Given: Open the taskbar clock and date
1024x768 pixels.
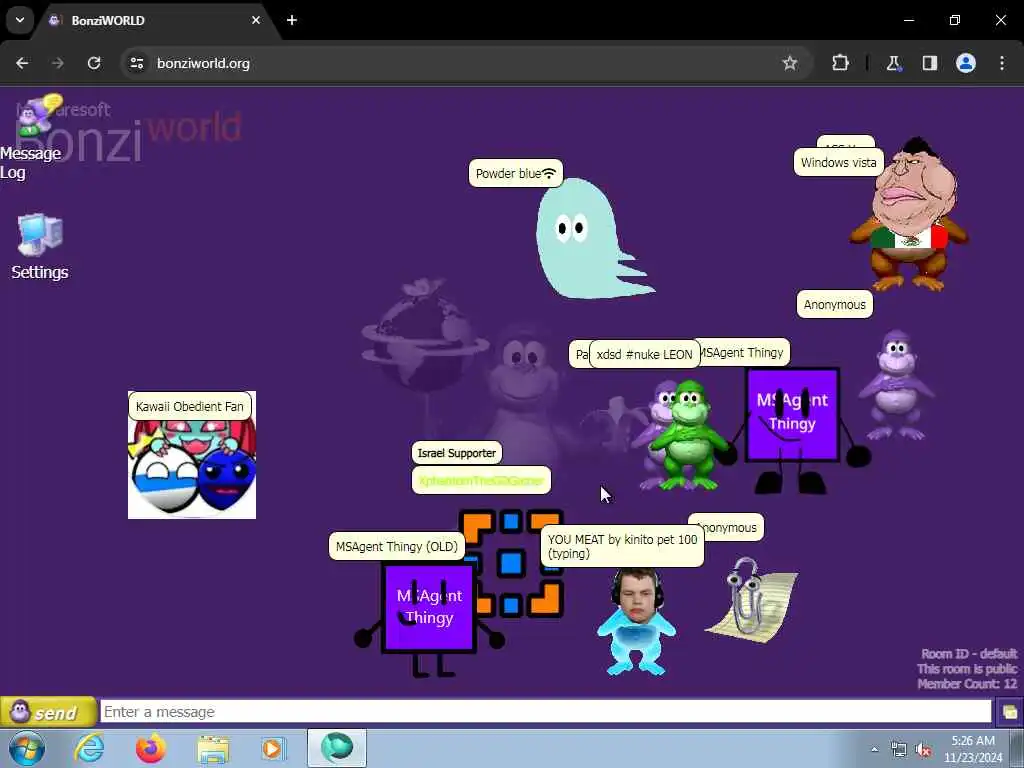Looking at the screenshot, I should [973, 749].
